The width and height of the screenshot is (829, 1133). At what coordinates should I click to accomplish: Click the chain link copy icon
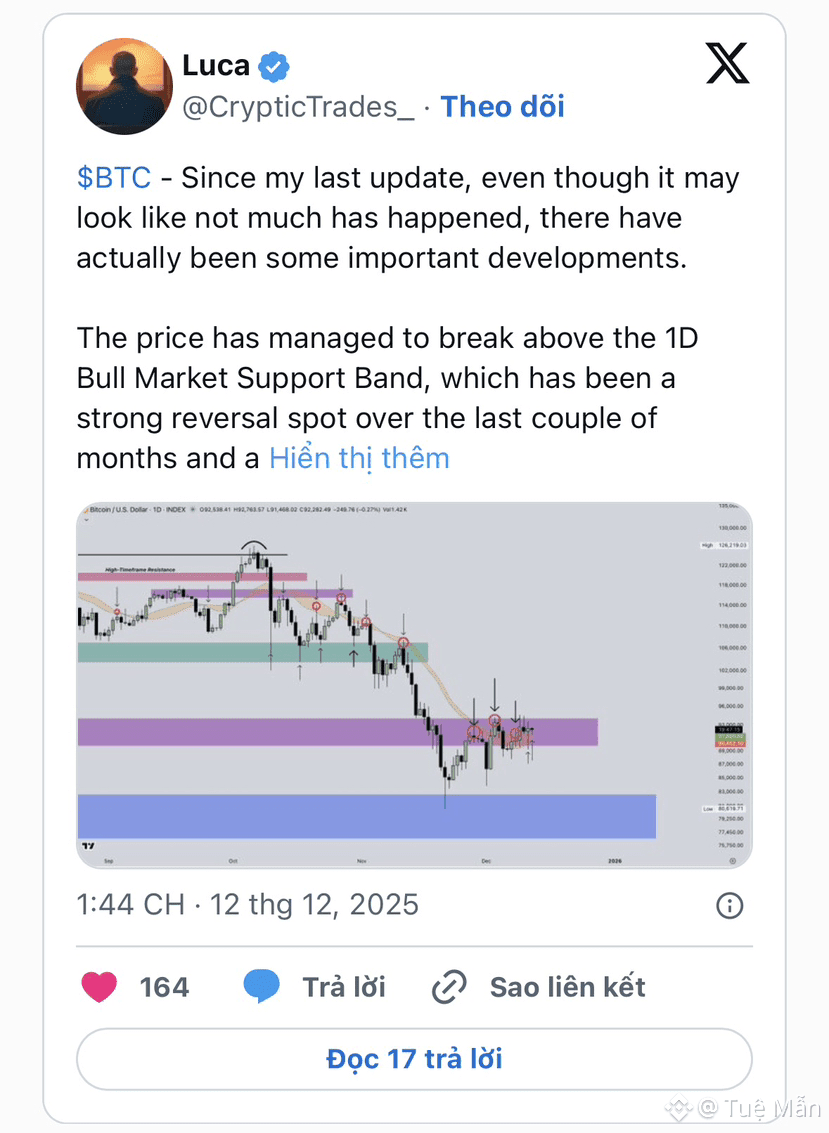coord(450,988)
